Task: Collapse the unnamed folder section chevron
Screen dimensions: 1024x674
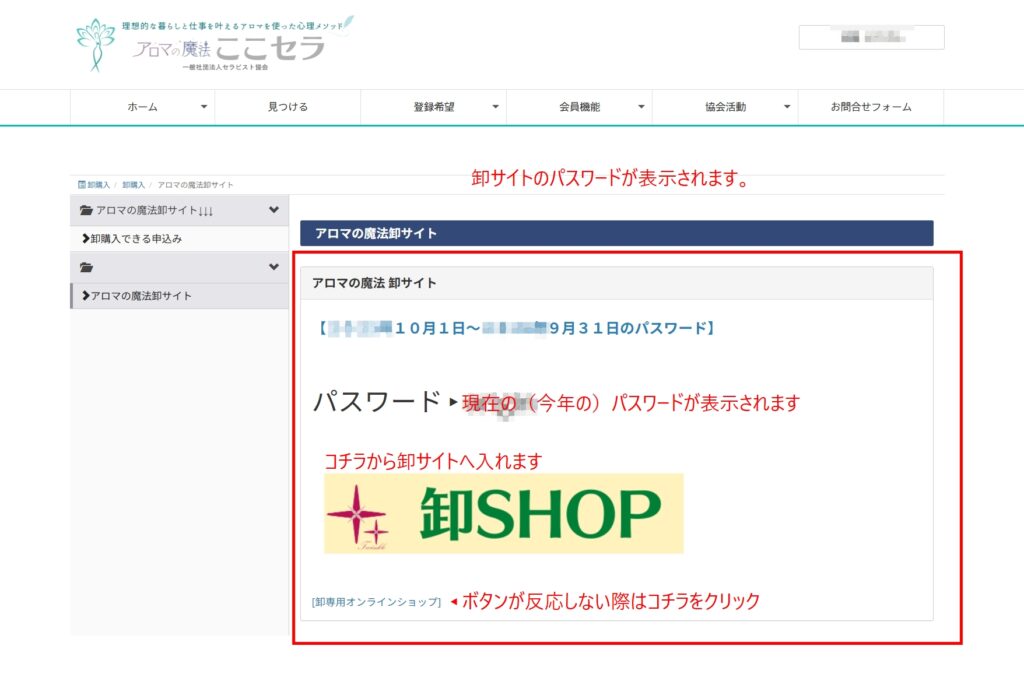Action: click(x=274, y=267)
